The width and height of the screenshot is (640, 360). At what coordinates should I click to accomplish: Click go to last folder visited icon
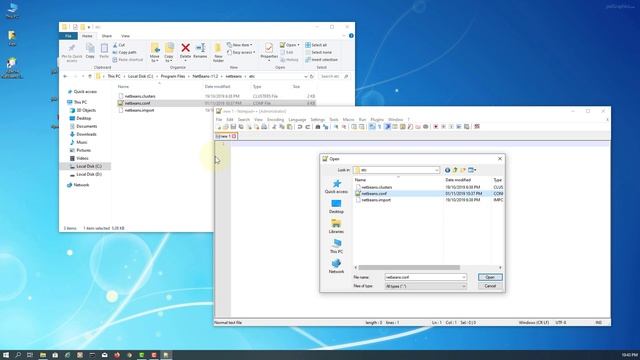tap(447, 170)
